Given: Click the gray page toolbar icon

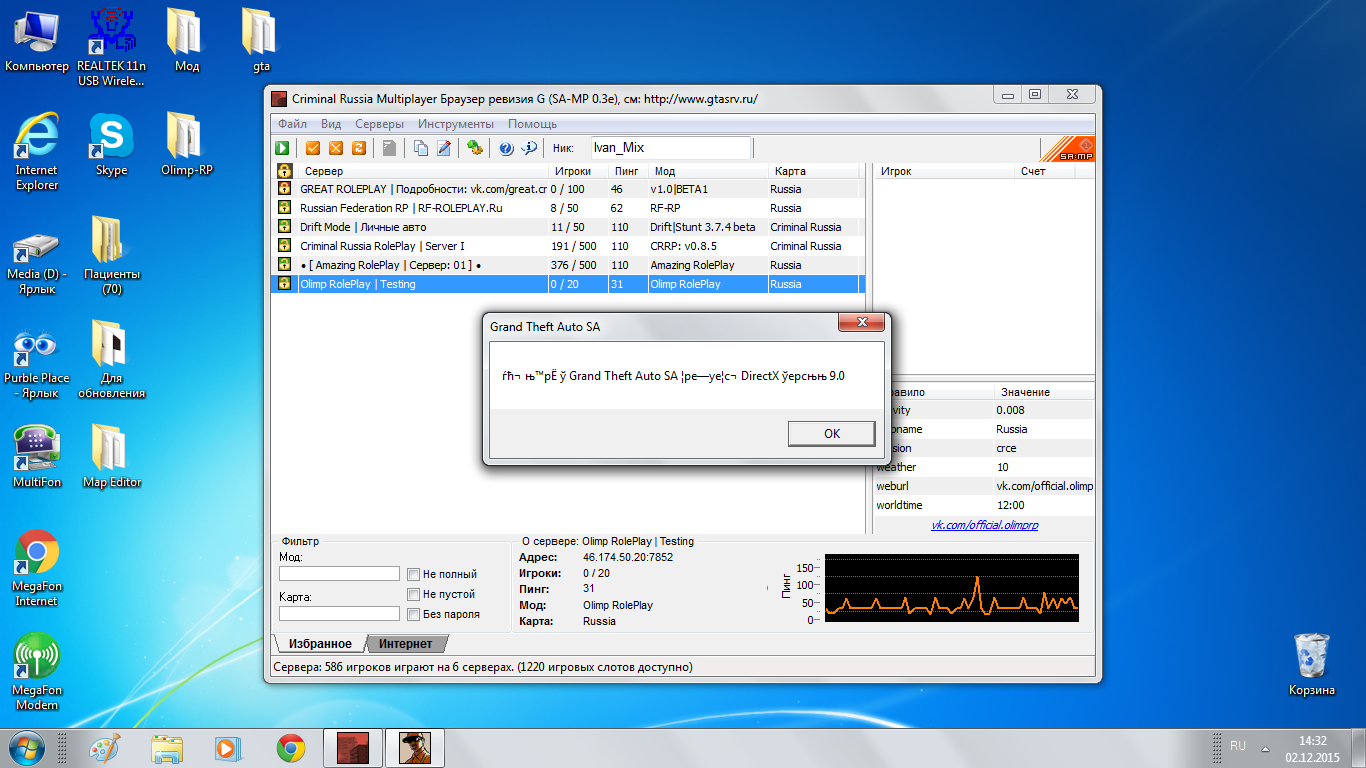Looking at the screenshot, I should 389,148.
